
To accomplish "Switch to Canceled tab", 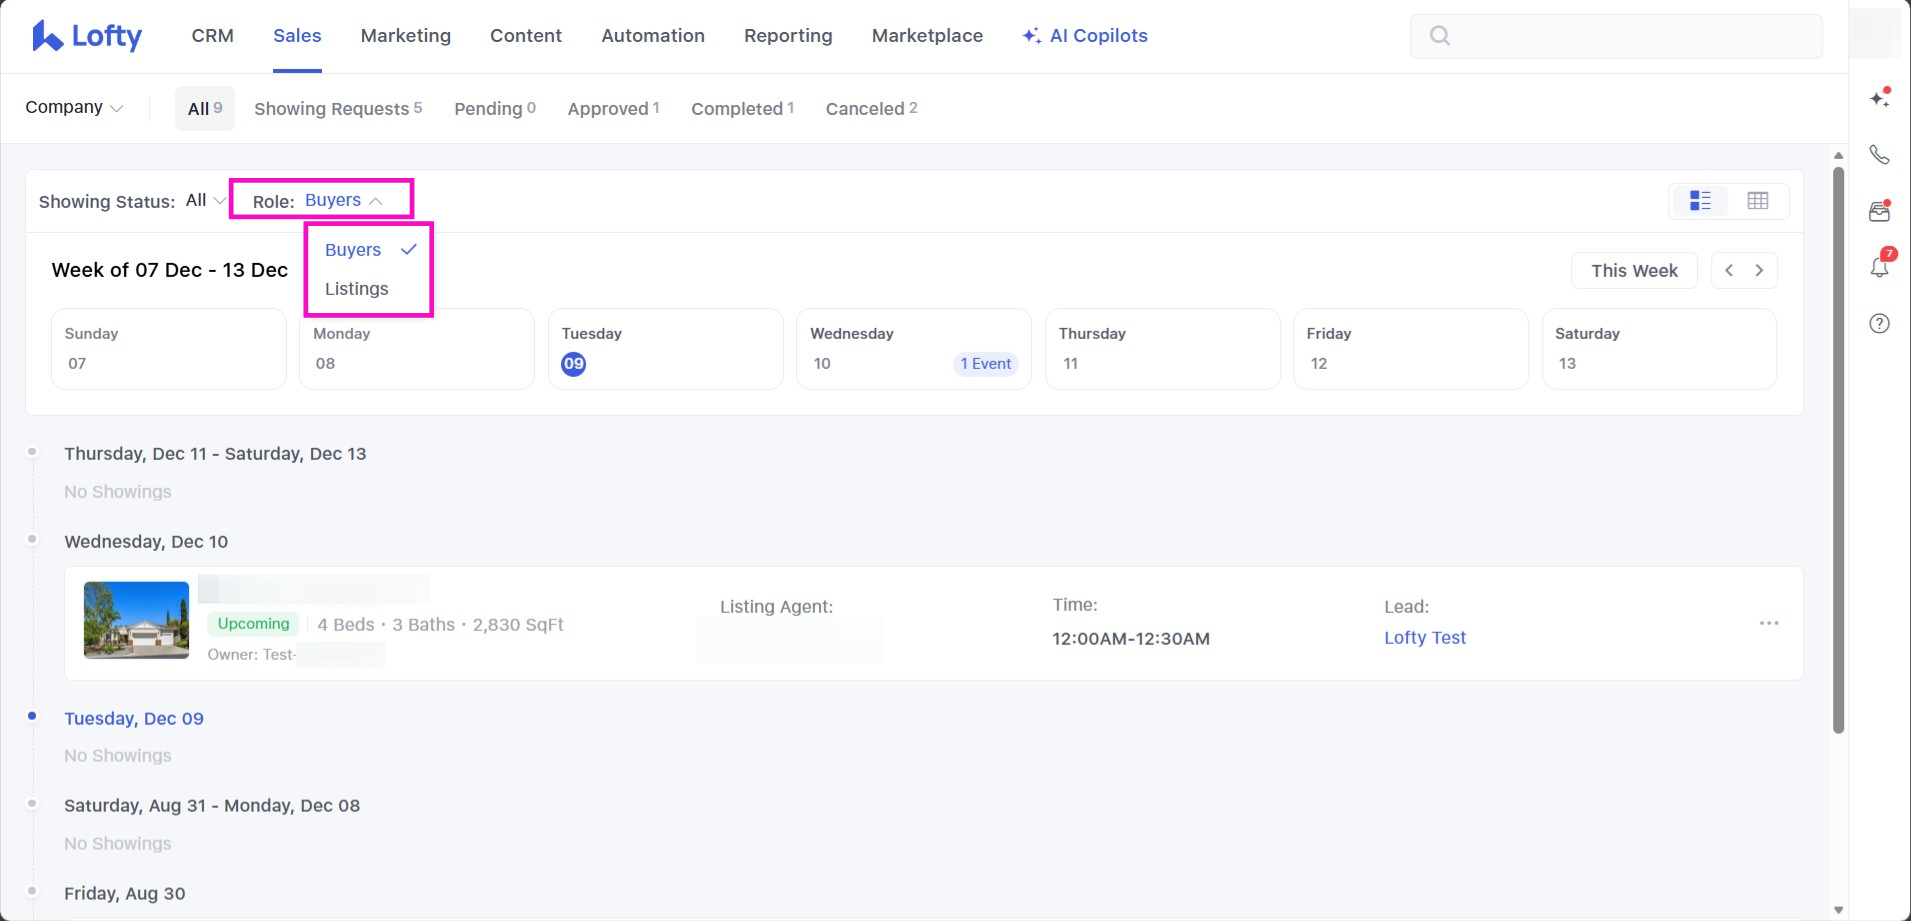I will pyautogui.click(x=870, y=109).
